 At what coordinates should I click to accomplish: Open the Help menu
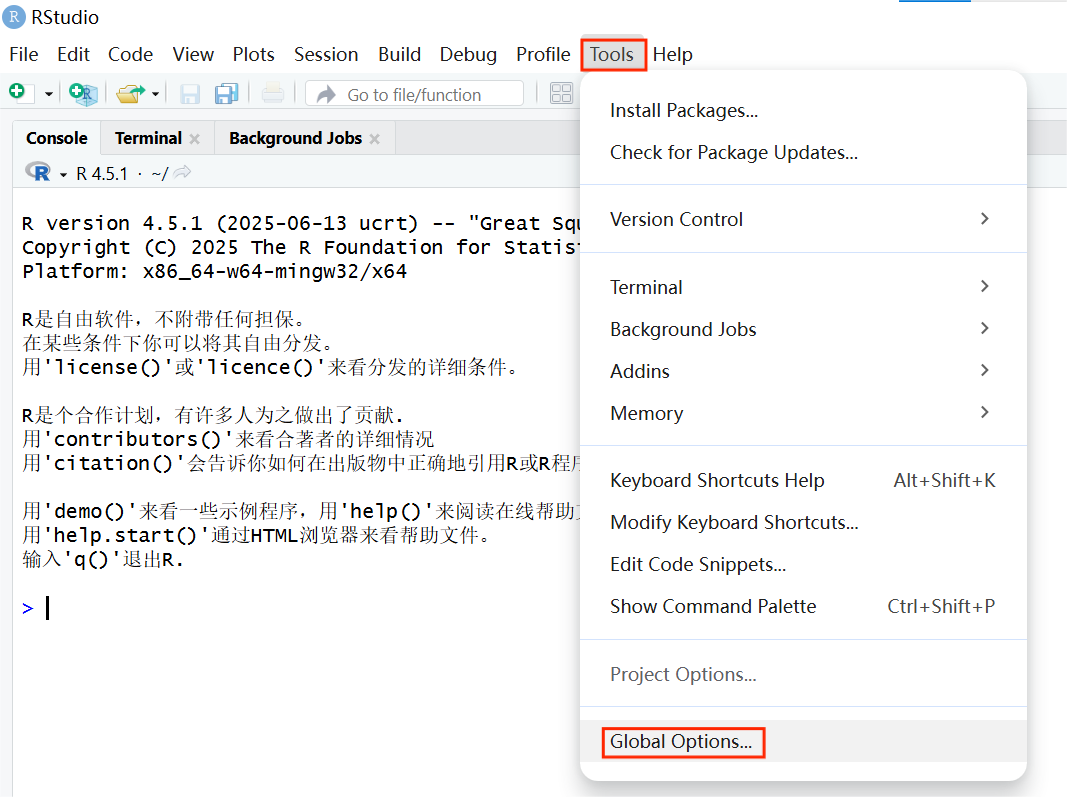pos(672,54)
